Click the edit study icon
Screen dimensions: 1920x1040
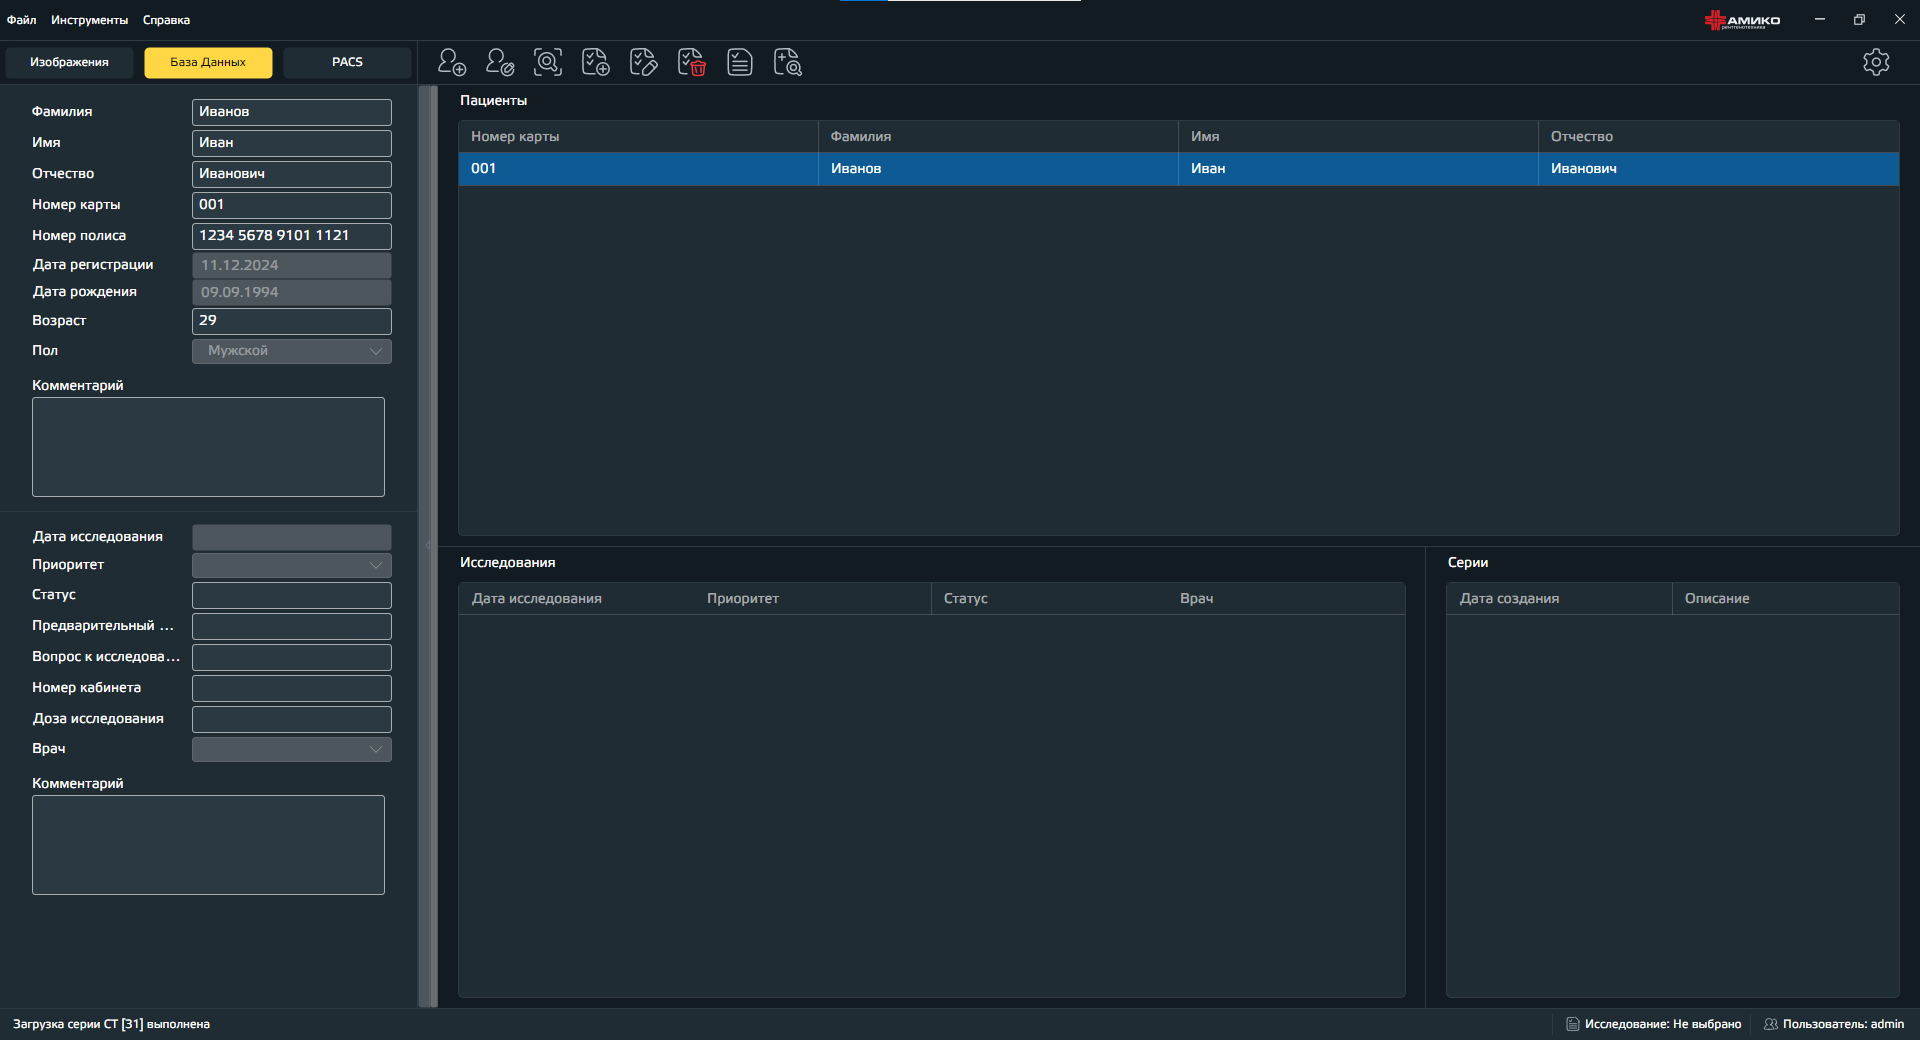[x=644, y=62]
